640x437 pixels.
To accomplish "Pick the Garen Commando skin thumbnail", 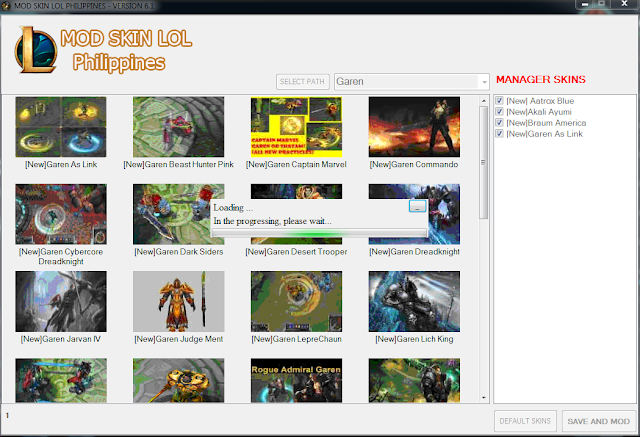I will tap(414, 127).
